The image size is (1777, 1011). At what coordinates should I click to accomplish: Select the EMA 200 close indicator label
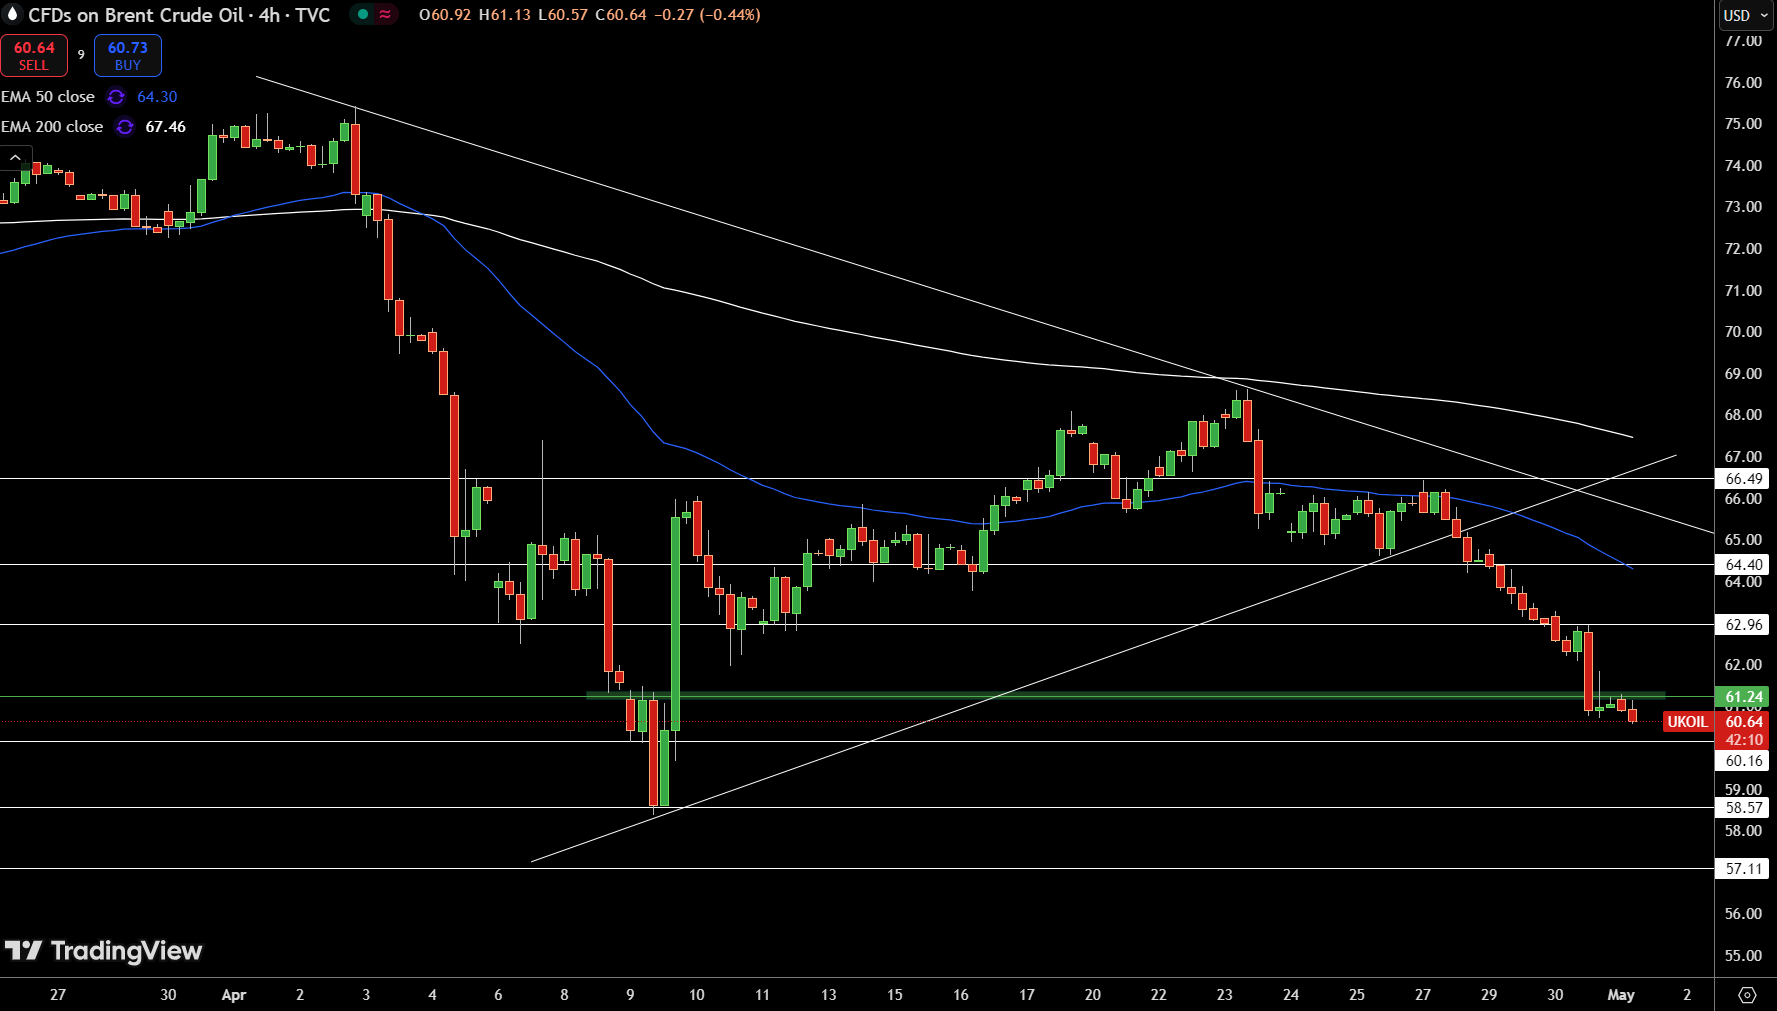pos(52,127)
